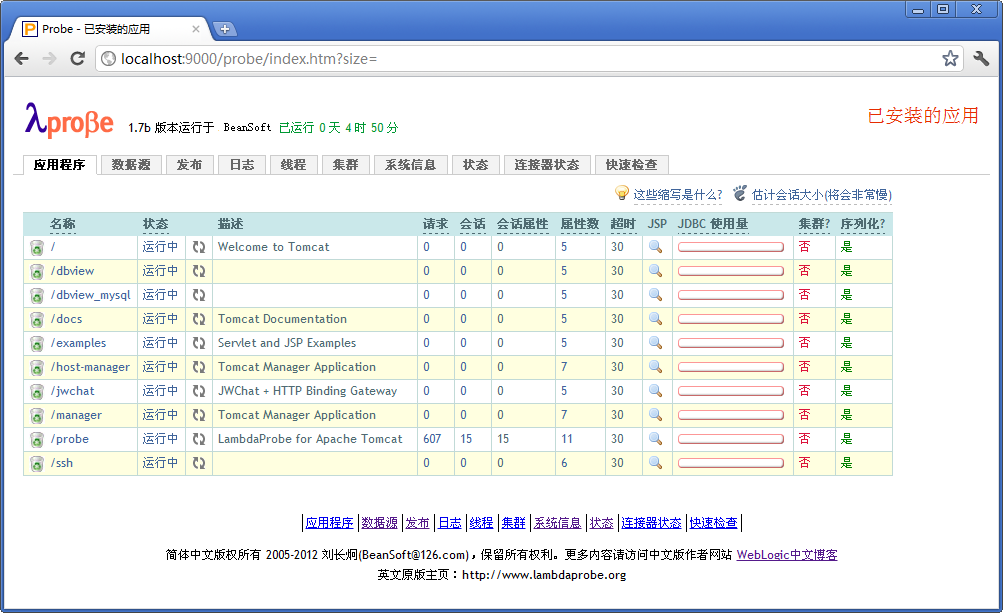This screenshot has height=613, width=1003.
Task: Toggle running status 运行中 for /dbview
Action: pos(160,271)
